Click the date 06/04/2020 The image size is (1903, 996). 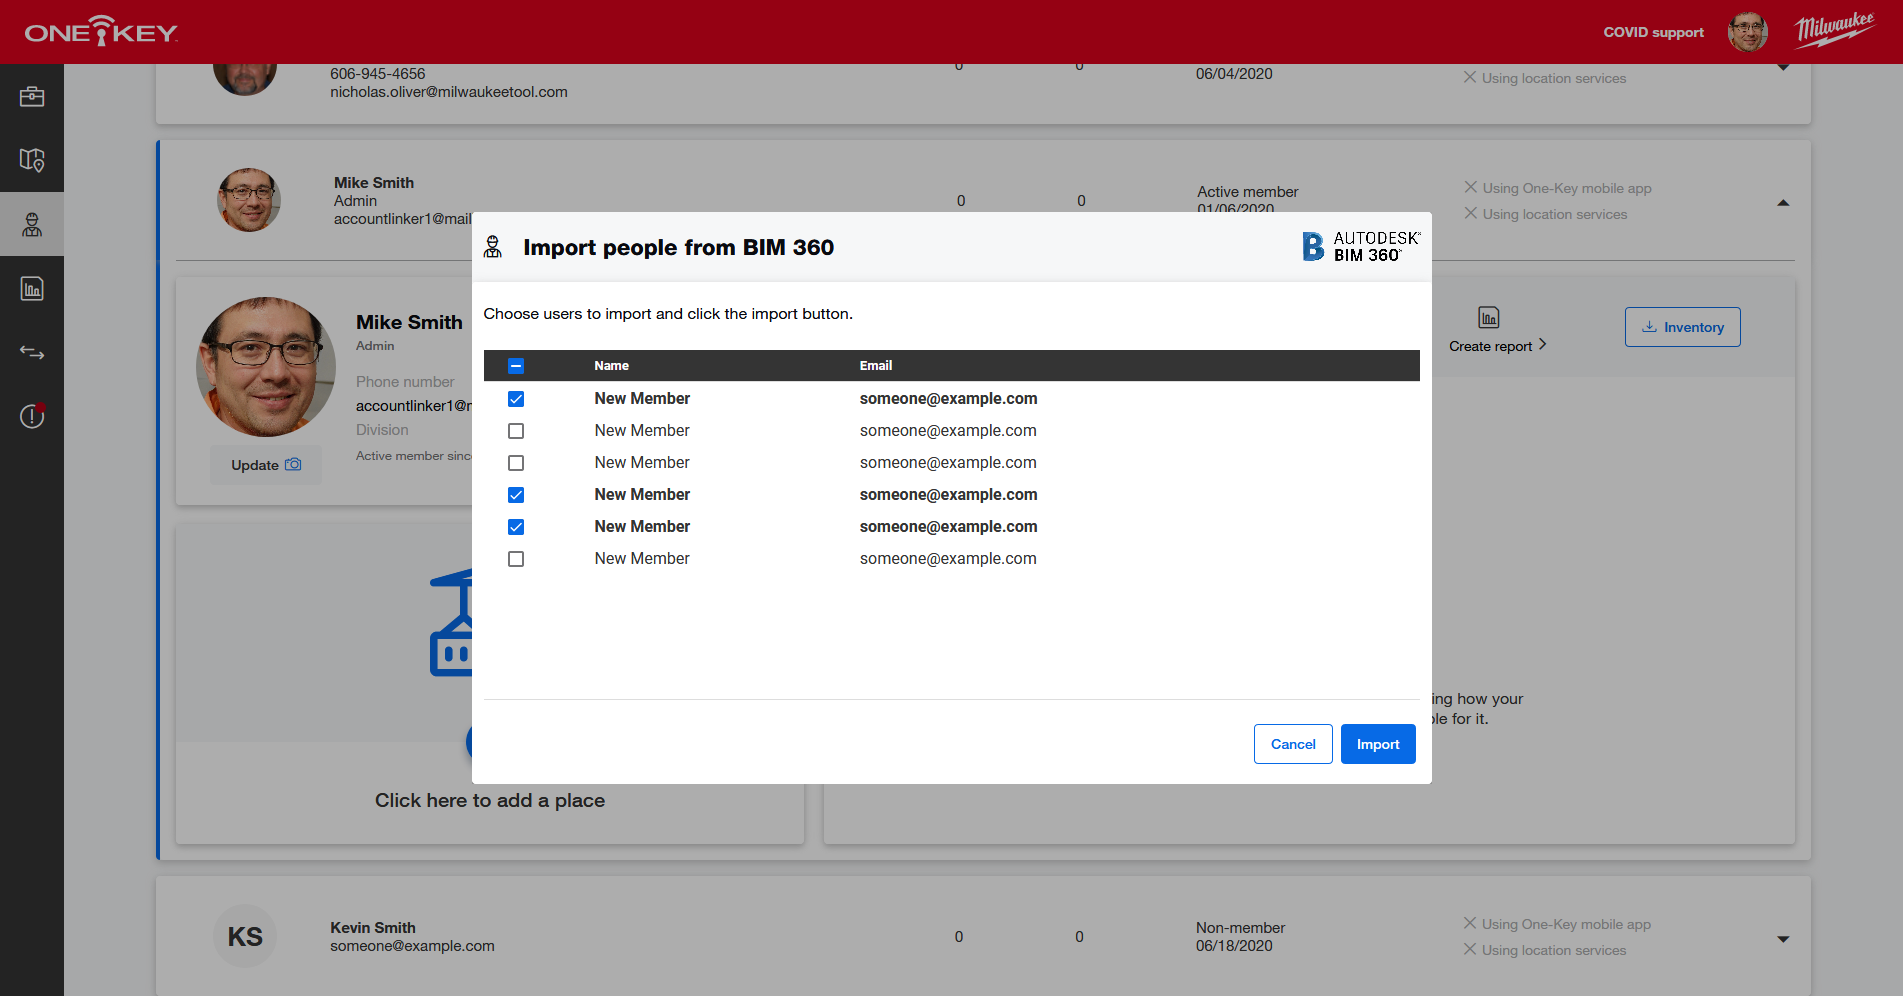[1234, 74]
